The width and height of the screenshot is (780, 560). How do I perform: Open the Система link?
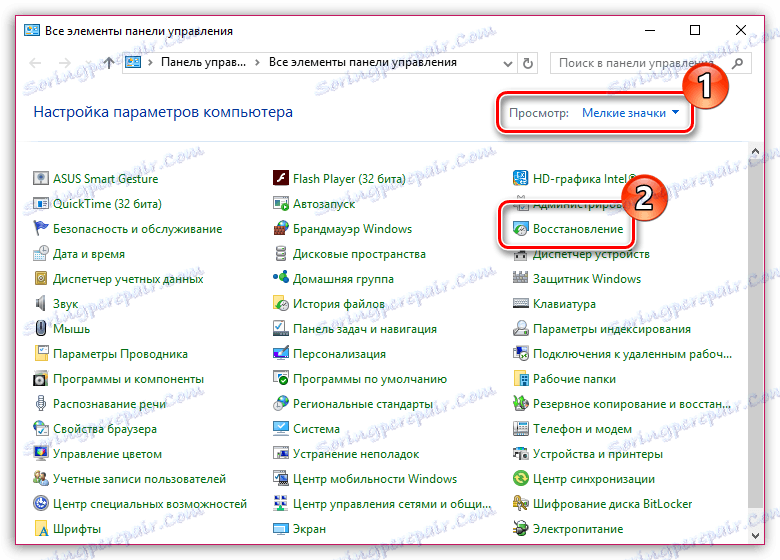[316, 429]
